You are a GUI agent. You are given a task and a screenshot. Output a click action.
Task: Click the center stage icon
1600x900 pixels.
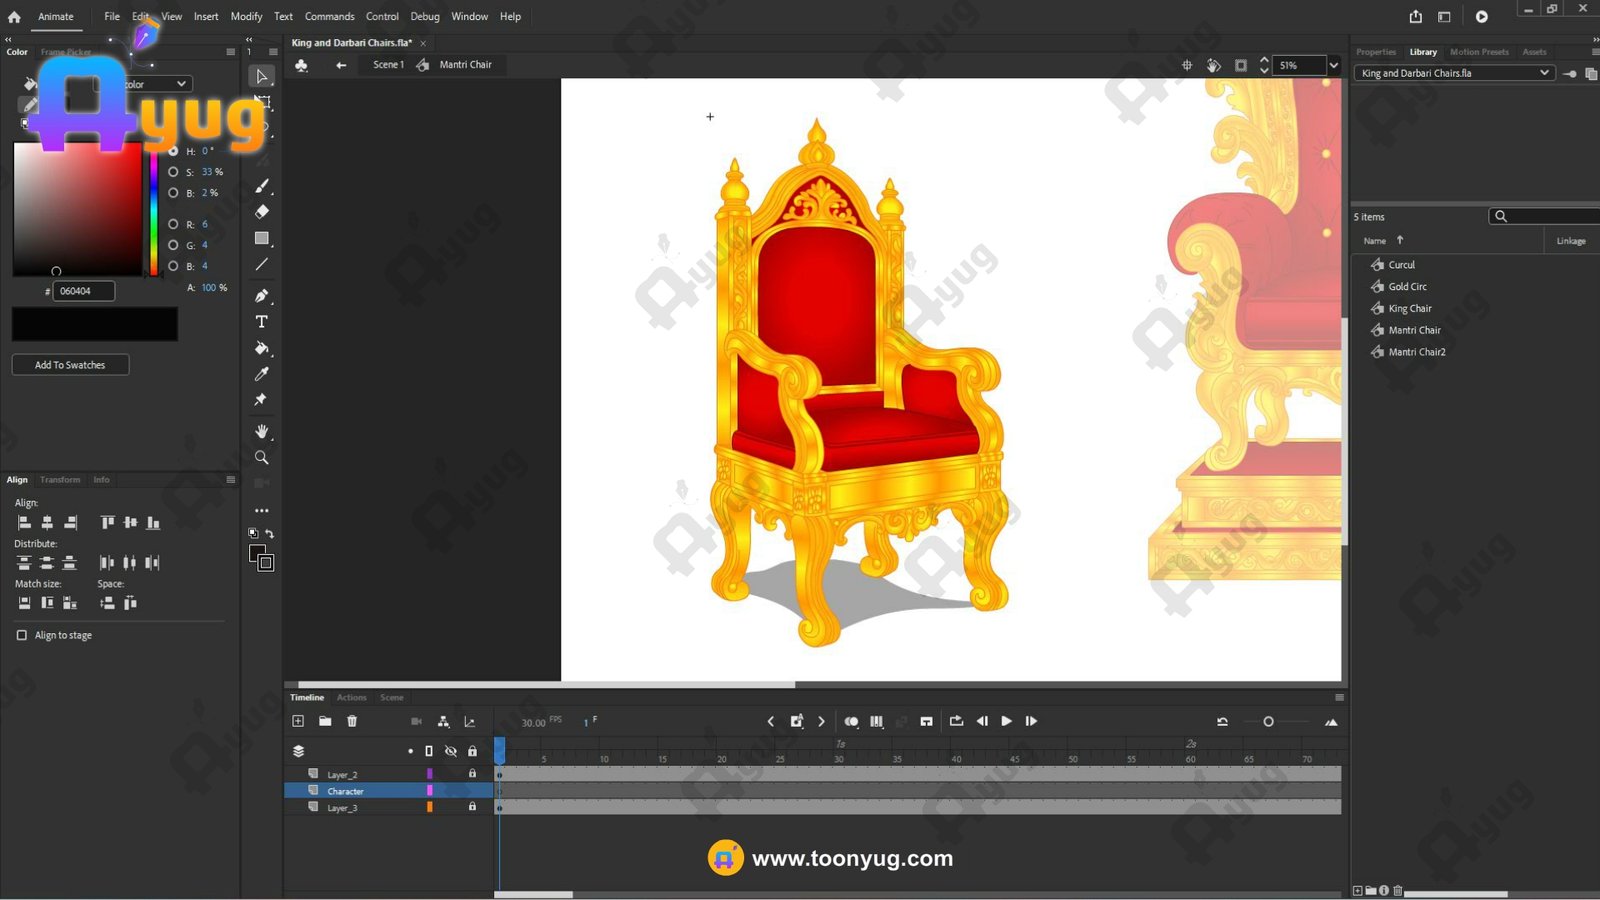point(1187,65)
